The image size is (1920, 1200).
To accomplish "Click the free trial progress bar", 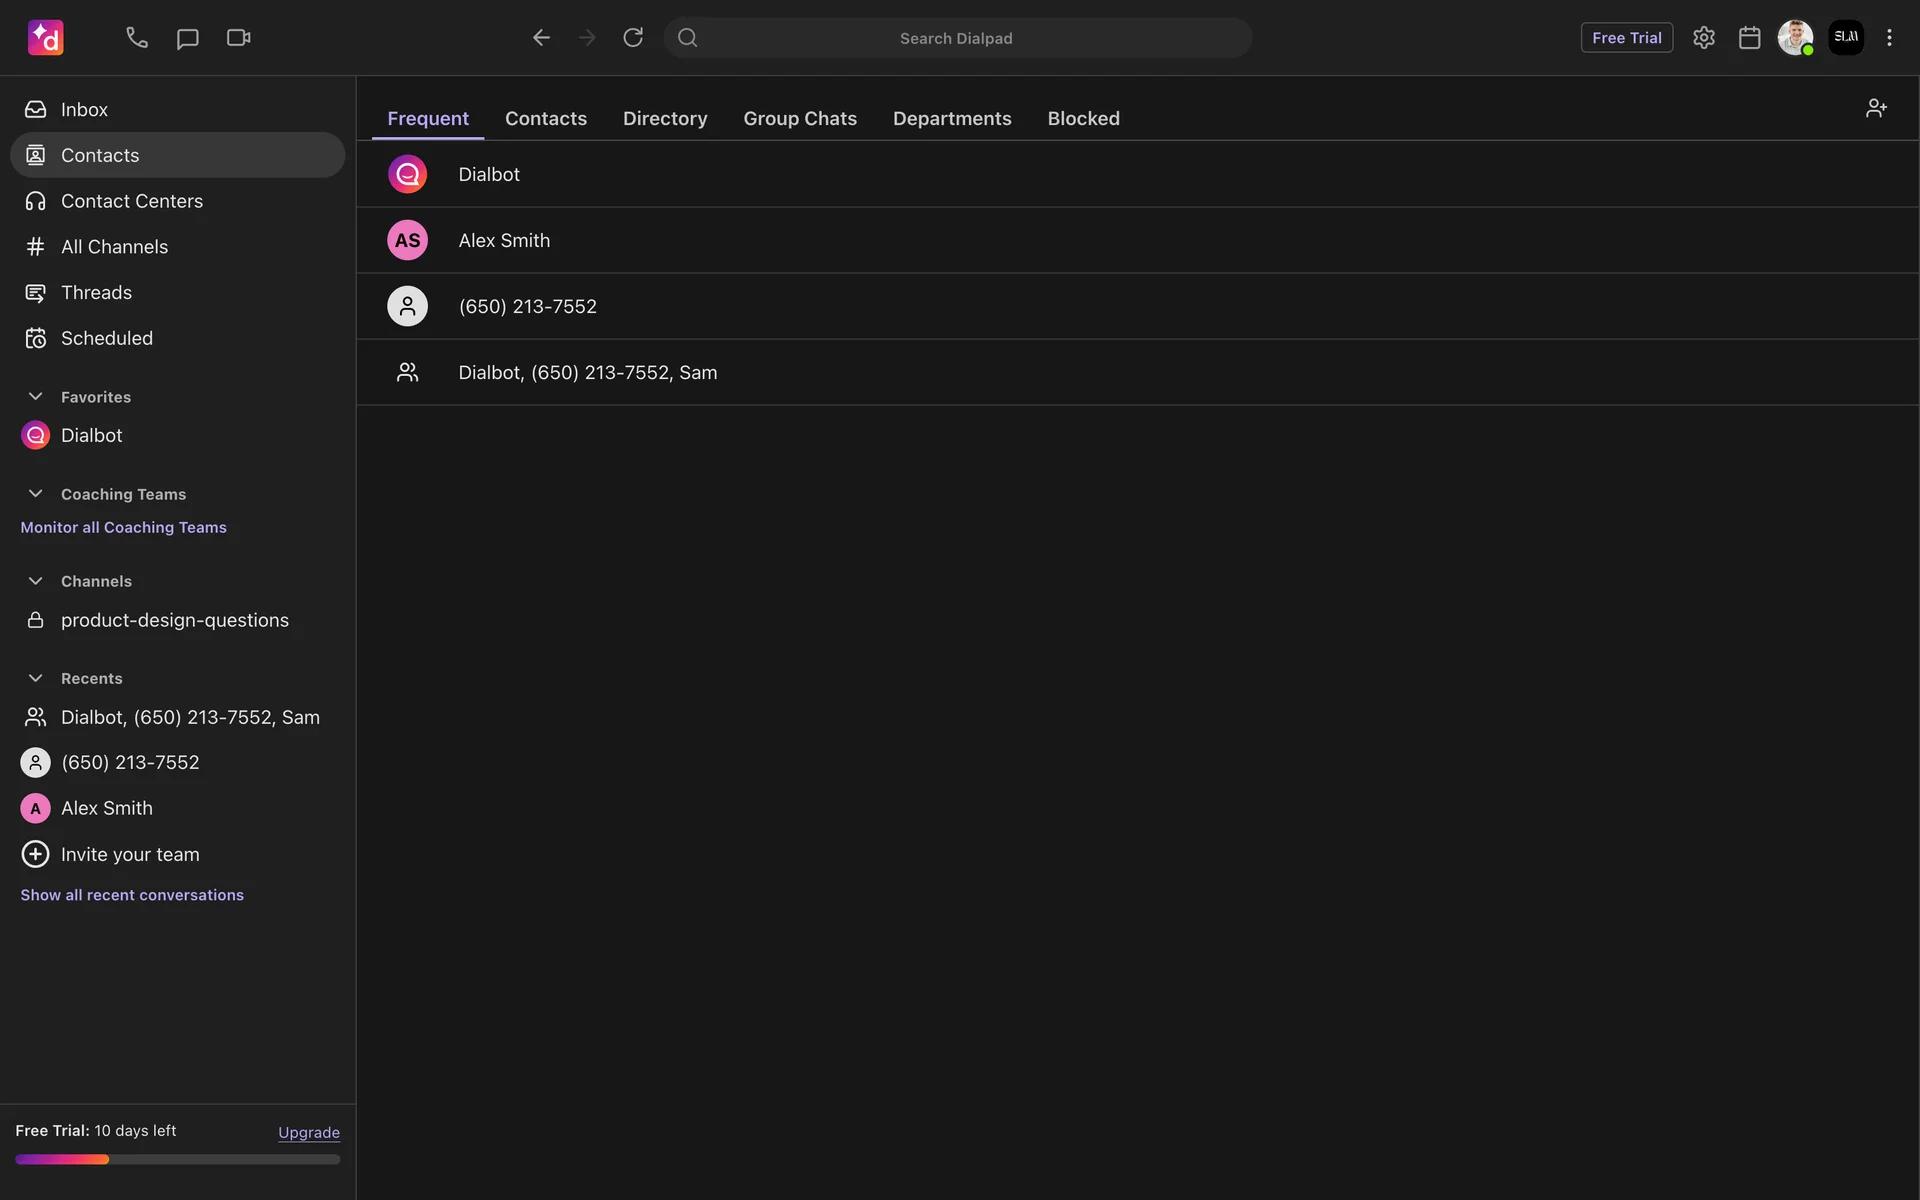I will [x=178, y=1160].
